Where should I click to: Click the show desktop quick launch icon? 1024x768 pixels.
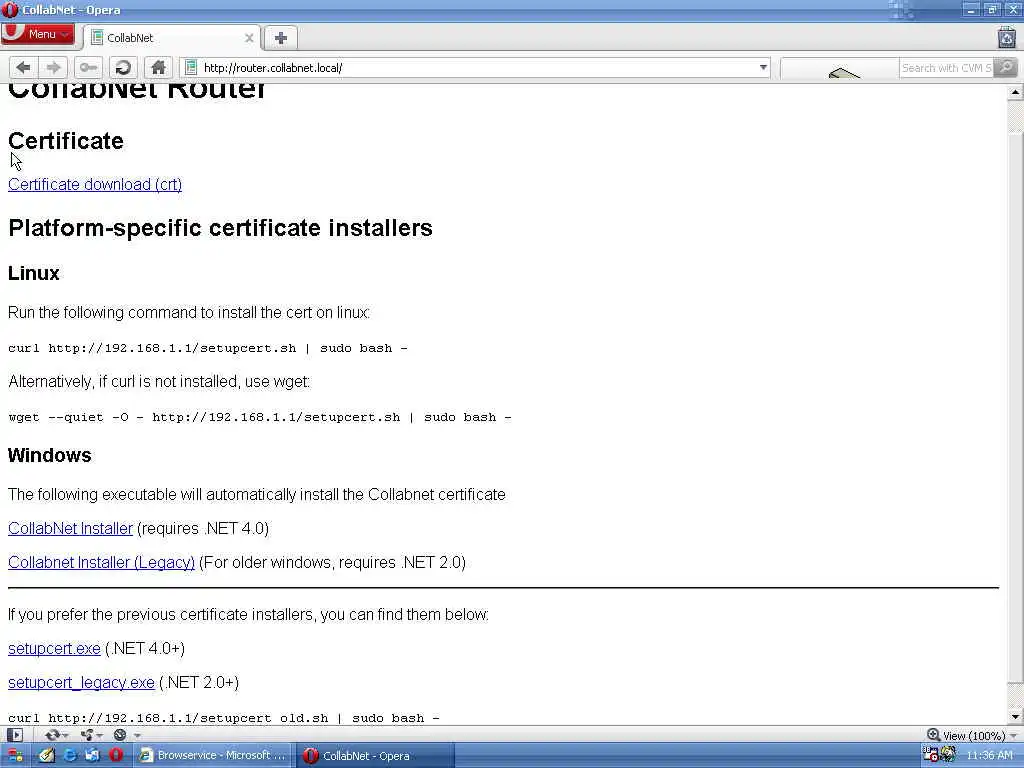[x=92, y=756]
